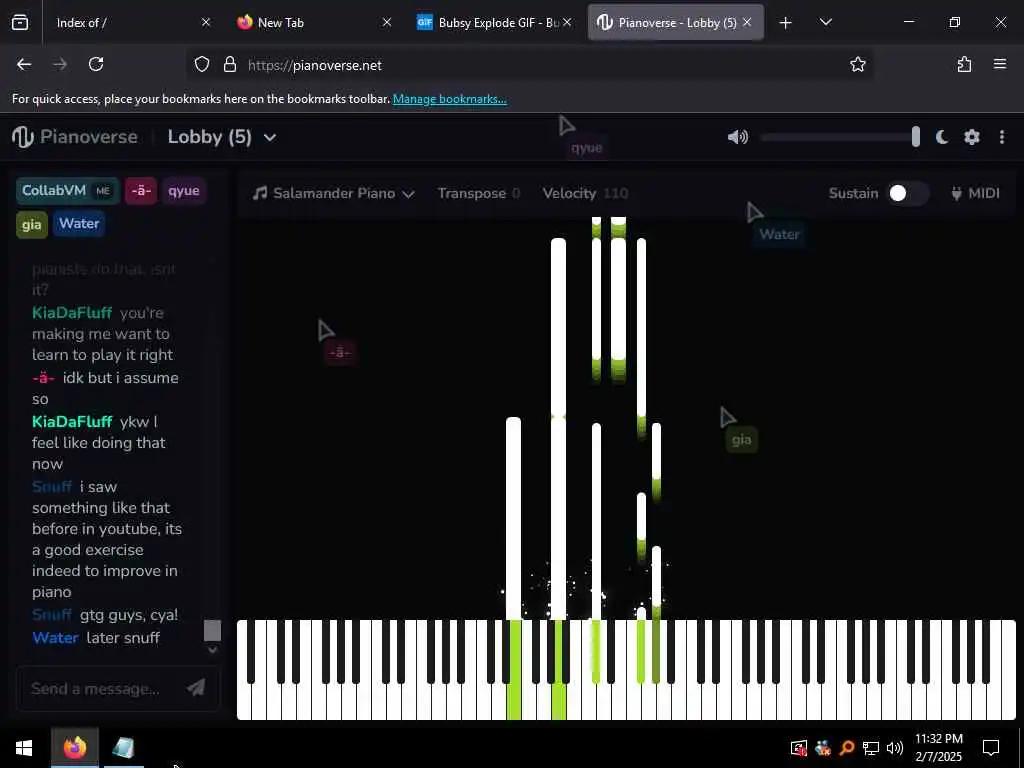The height and width of the screenshot is (768, 1024).
Task: Bookmark this page with star
Action: click(857, 64)
